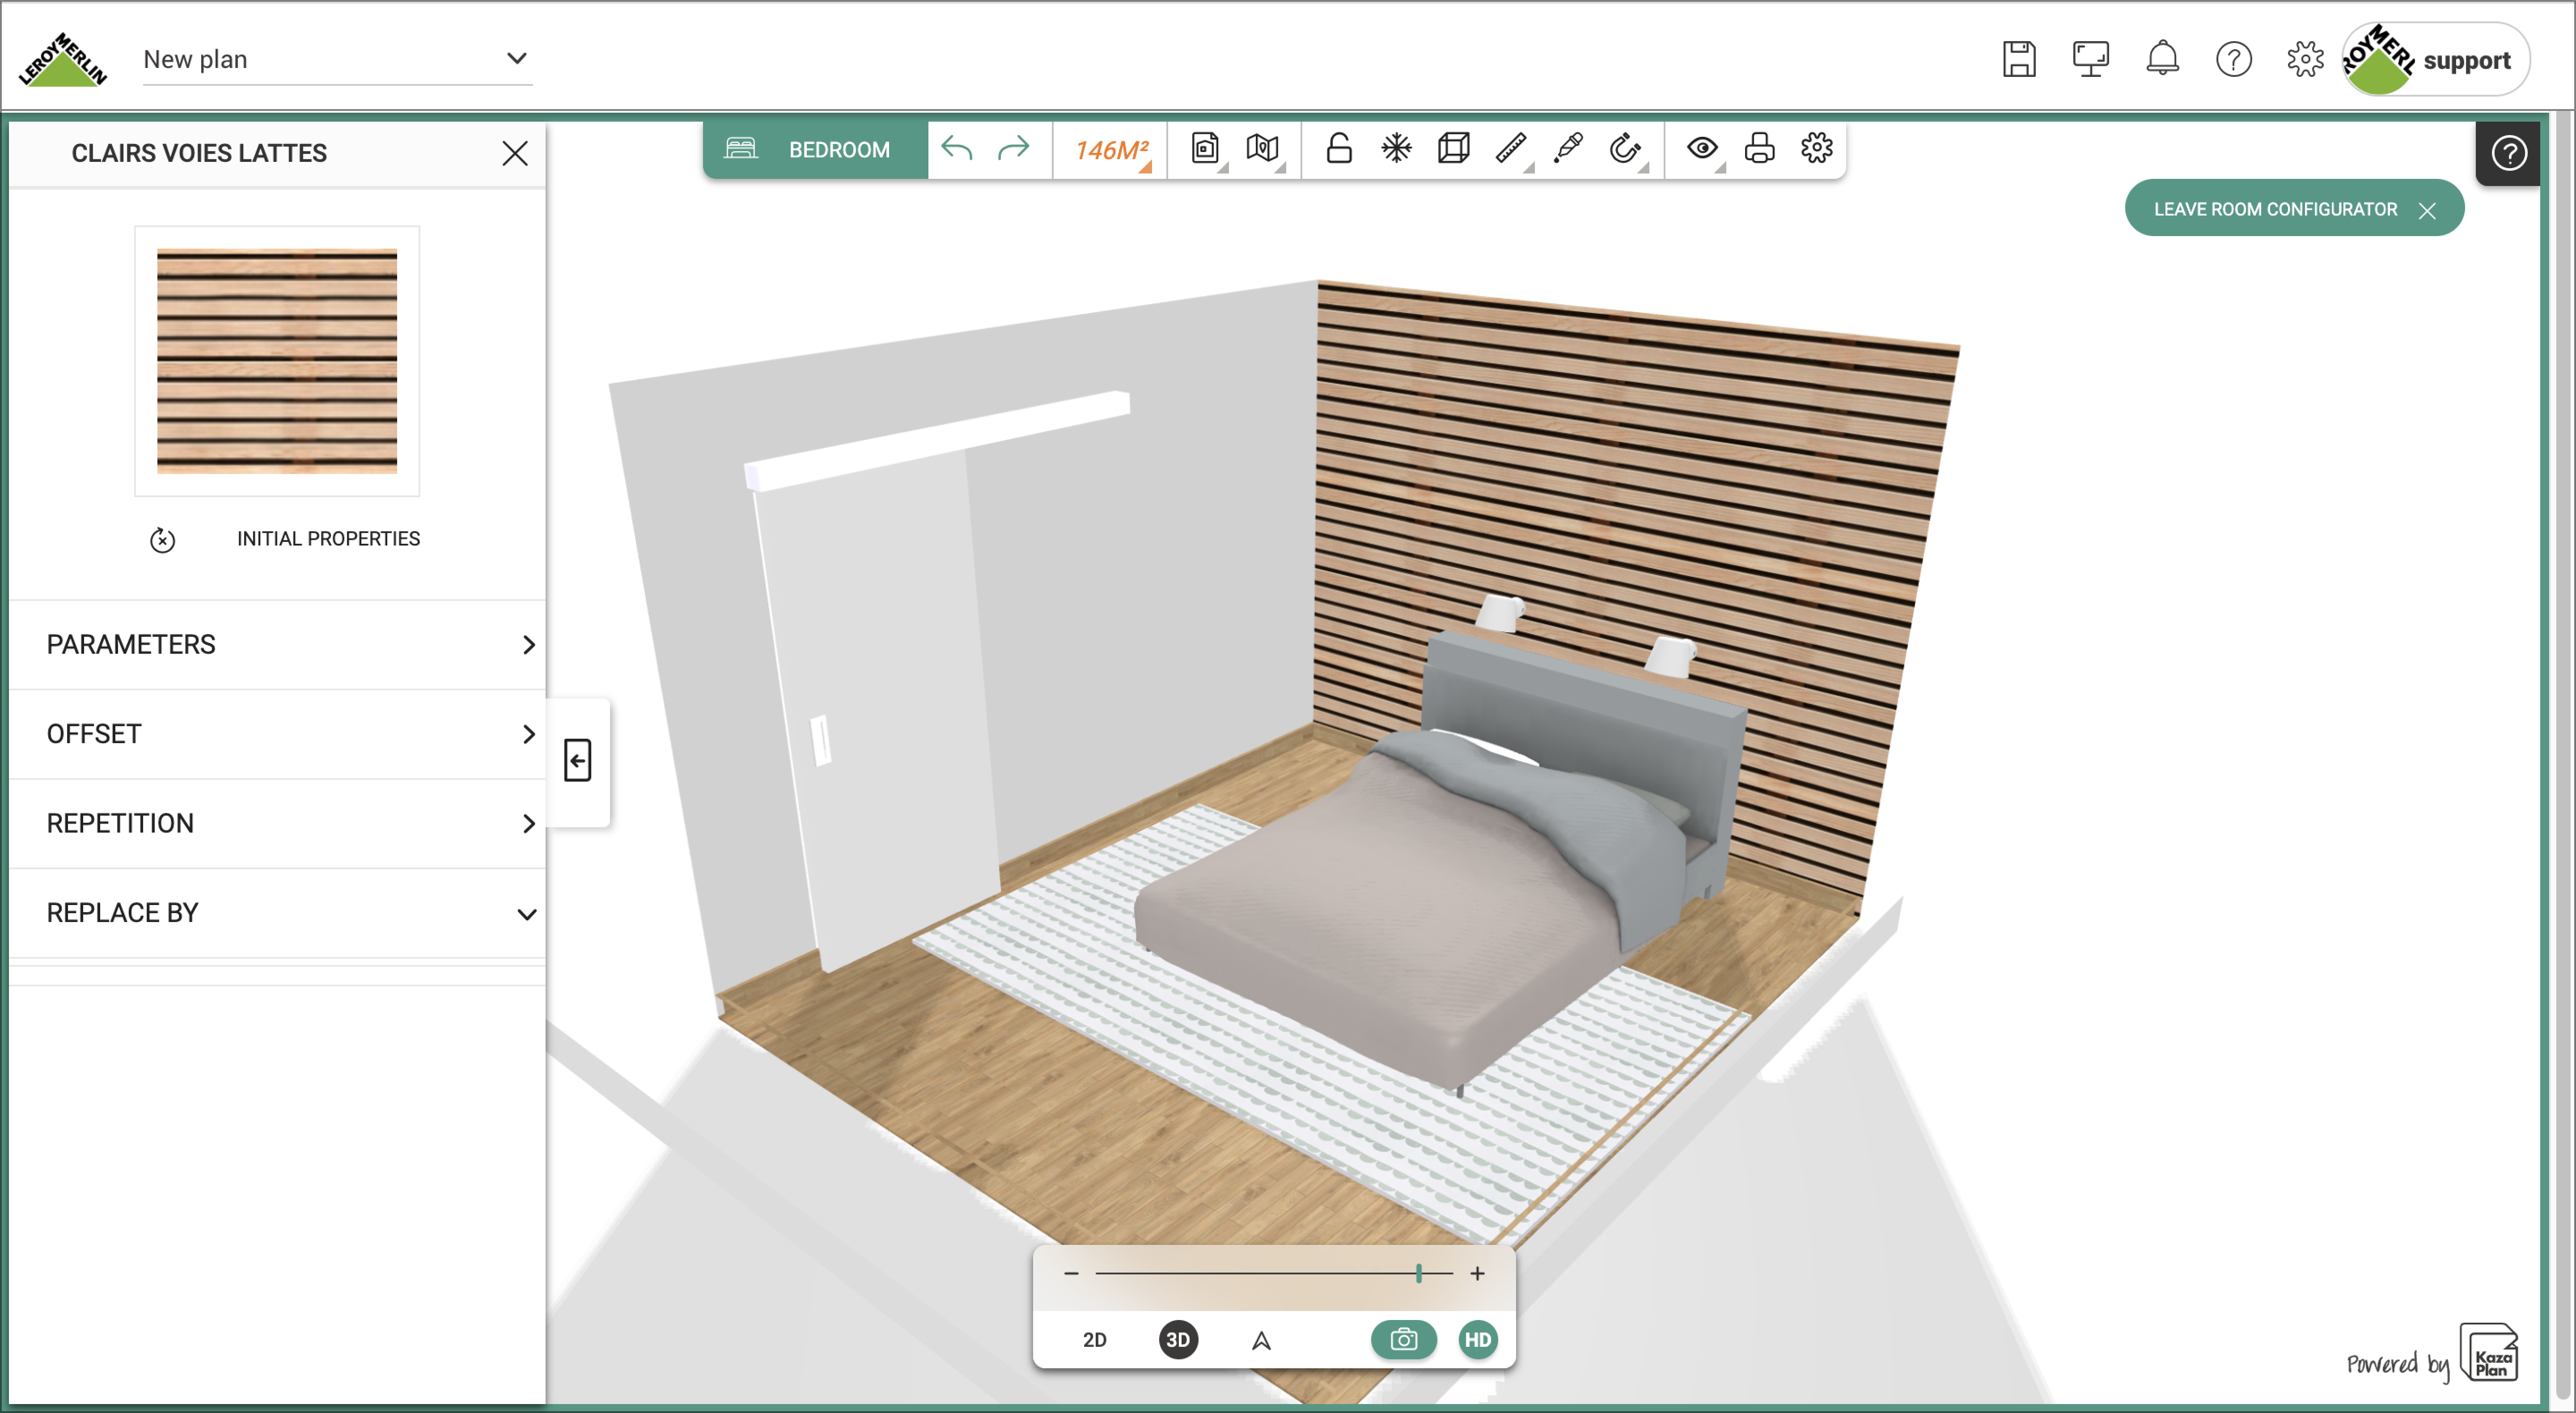Open the BEDROOM room tab
This screenshot has width=2576, height=1413.
[x=815, y=149]
